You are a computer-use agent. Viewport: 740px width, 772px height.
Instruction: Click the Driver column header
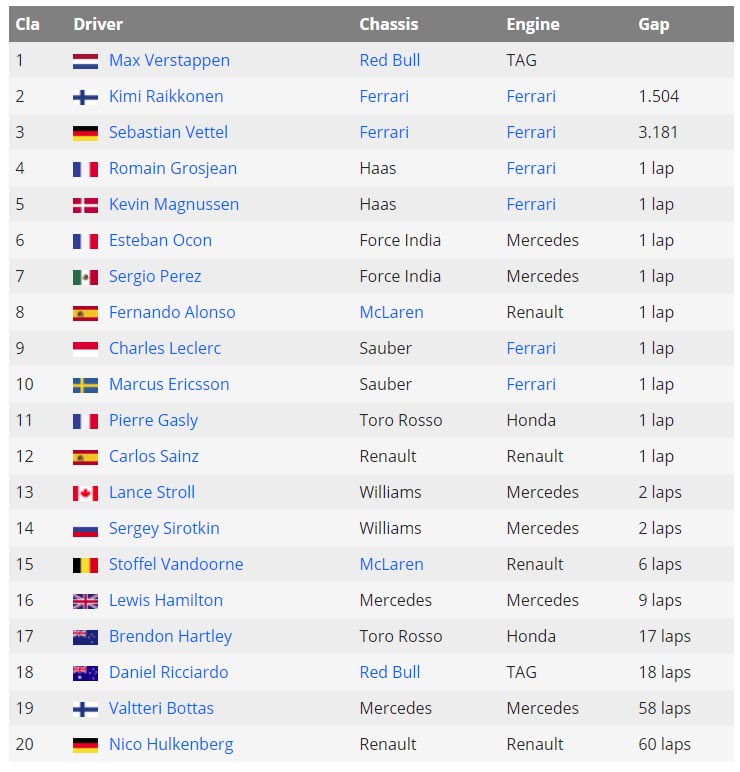click(99, 24)
